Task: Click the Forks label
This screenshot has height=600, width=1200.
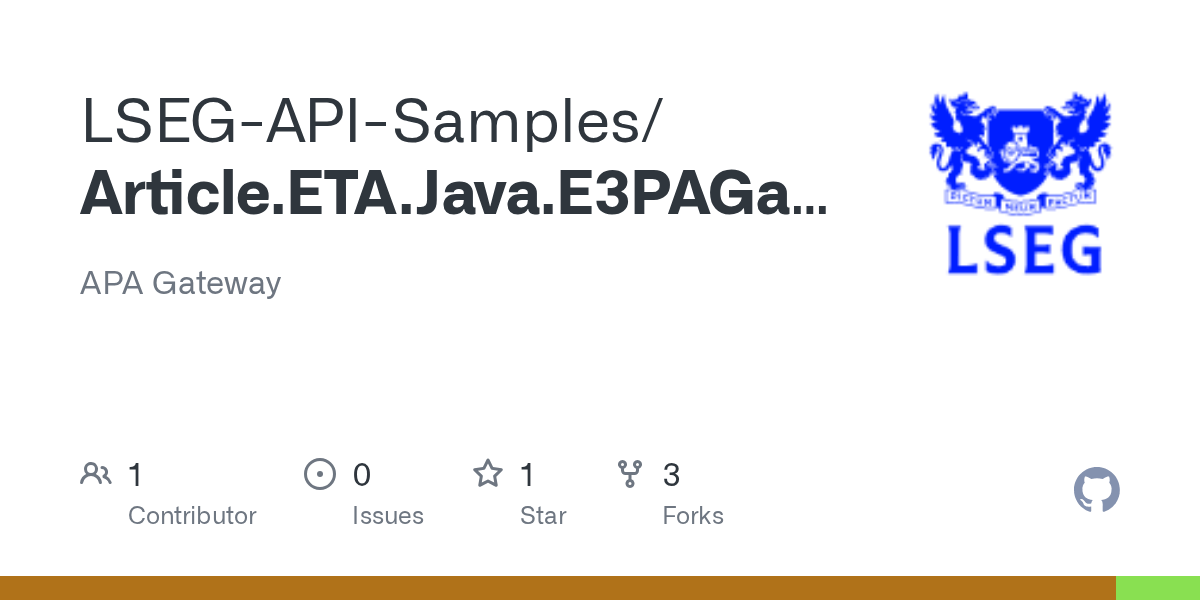Action: pyautogui.click(x=693, y=516)
